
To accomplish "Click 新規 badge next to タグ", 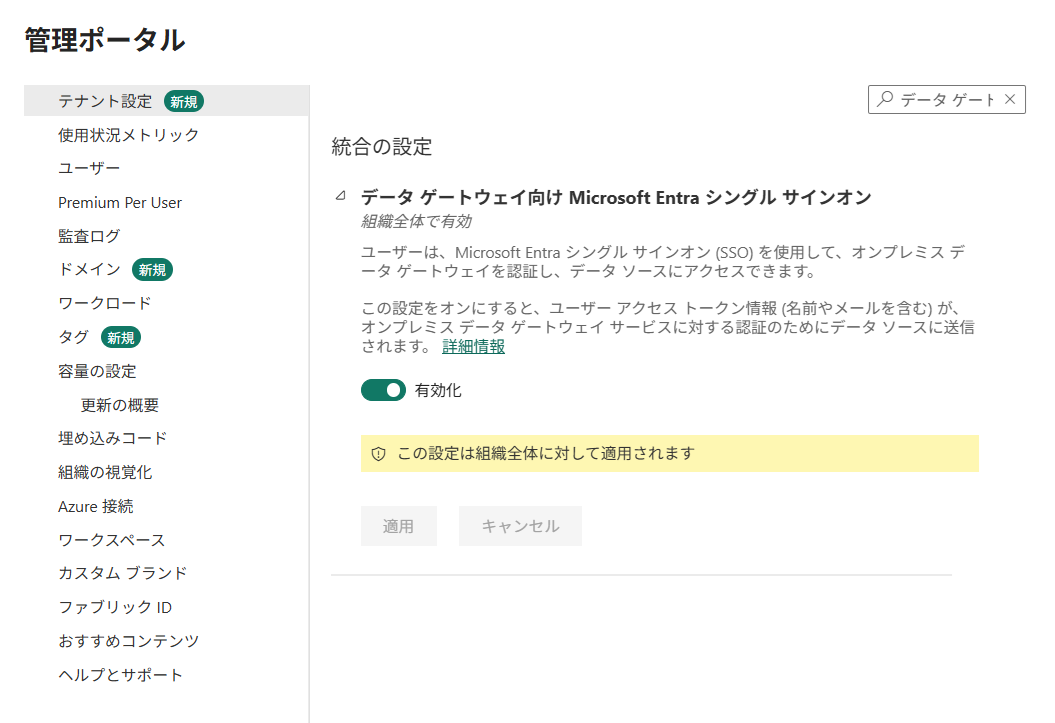I will 121,338.
